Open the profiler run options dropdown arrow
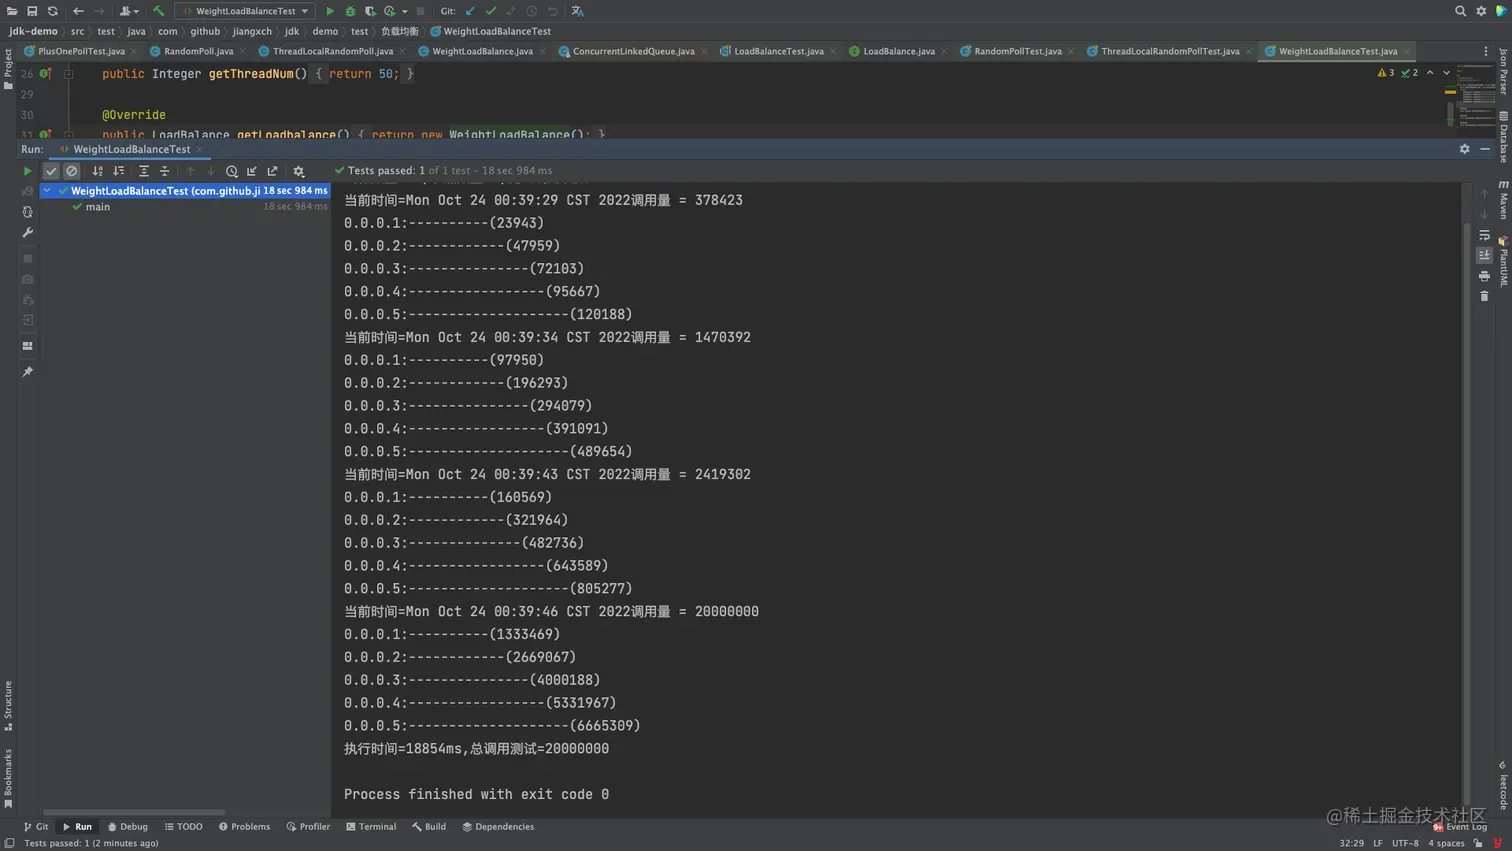1512x851 pixels. [x=405, y=11]
